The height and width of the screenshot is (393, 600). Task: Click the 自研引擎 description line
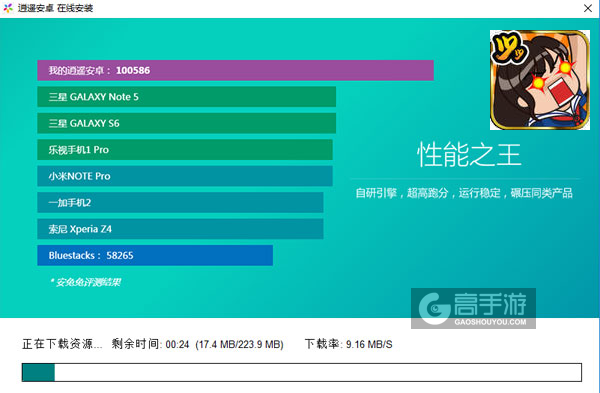click(464, 193)
